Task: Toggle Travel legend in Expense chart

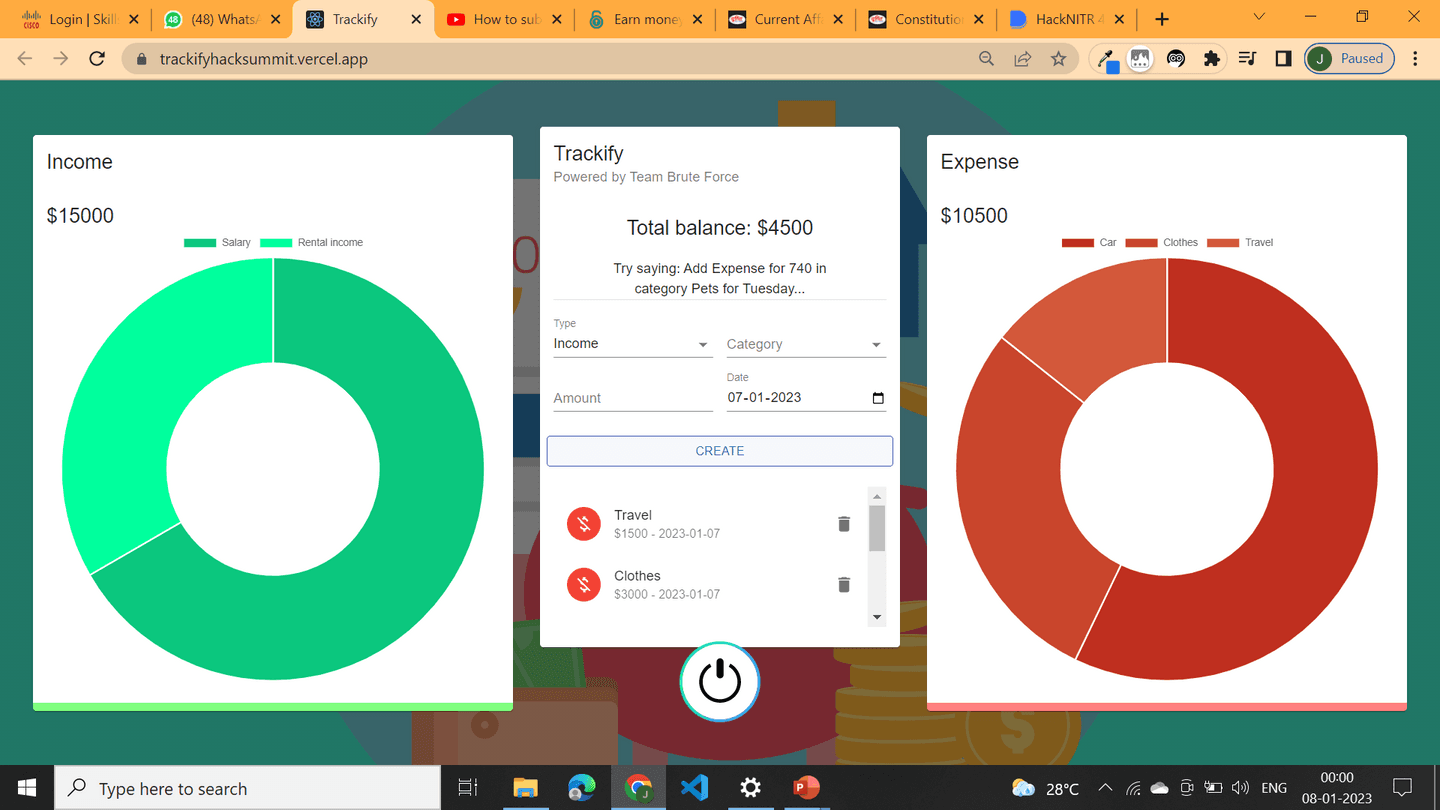Action: [x=1240, y=243]
